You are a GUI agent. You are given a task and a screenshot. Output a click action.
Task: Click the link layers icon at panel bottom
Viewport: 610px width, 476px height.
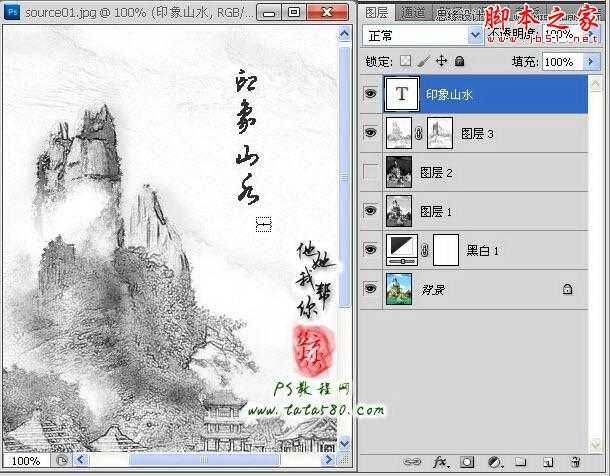(x=412, y=462)
